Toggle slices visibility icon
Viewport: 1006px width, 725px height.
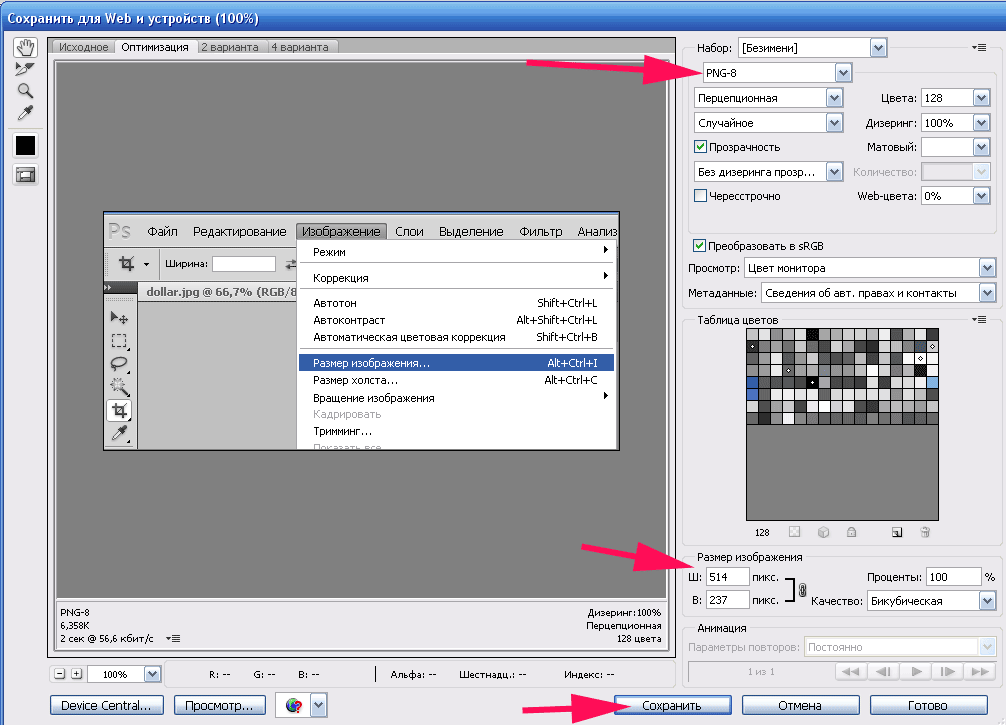(x=25, y=174)
